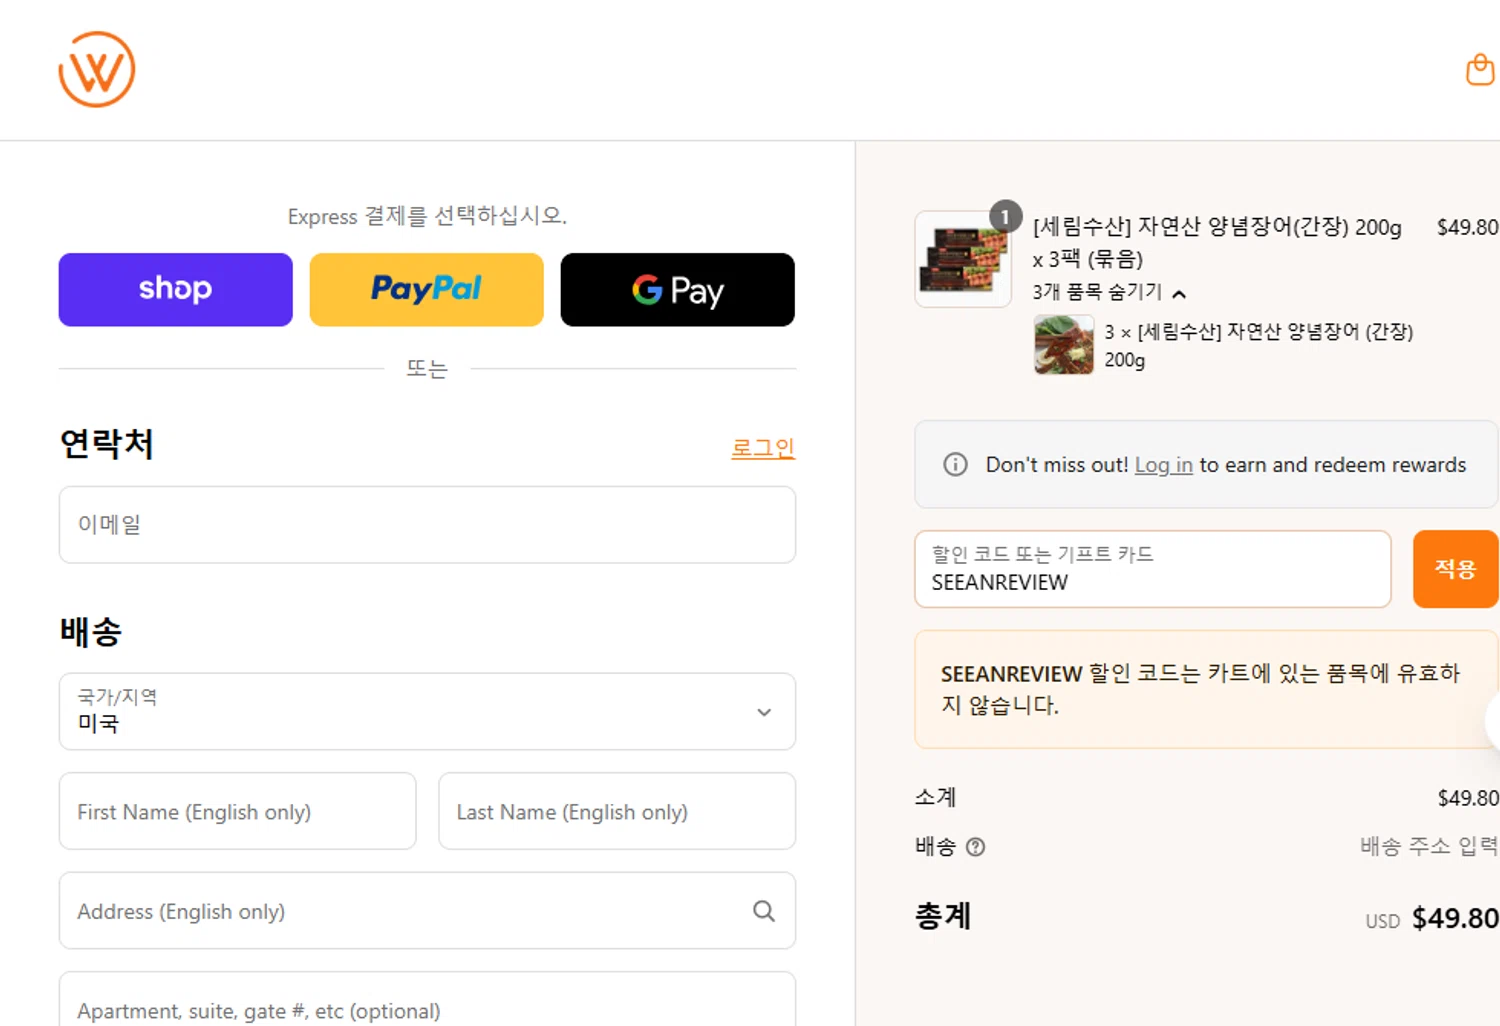The height and width of the screenshot is (1026, 1500).
Task: Click the Log in rewards link
Action: (1163, 465)
